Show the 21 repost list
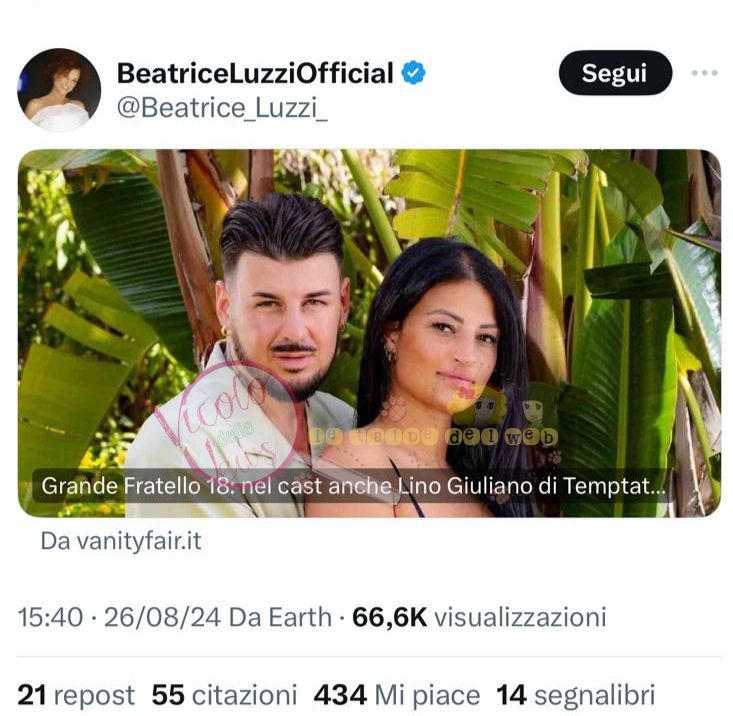This screenshot has width=733, height=716. [x=76, y=695]
